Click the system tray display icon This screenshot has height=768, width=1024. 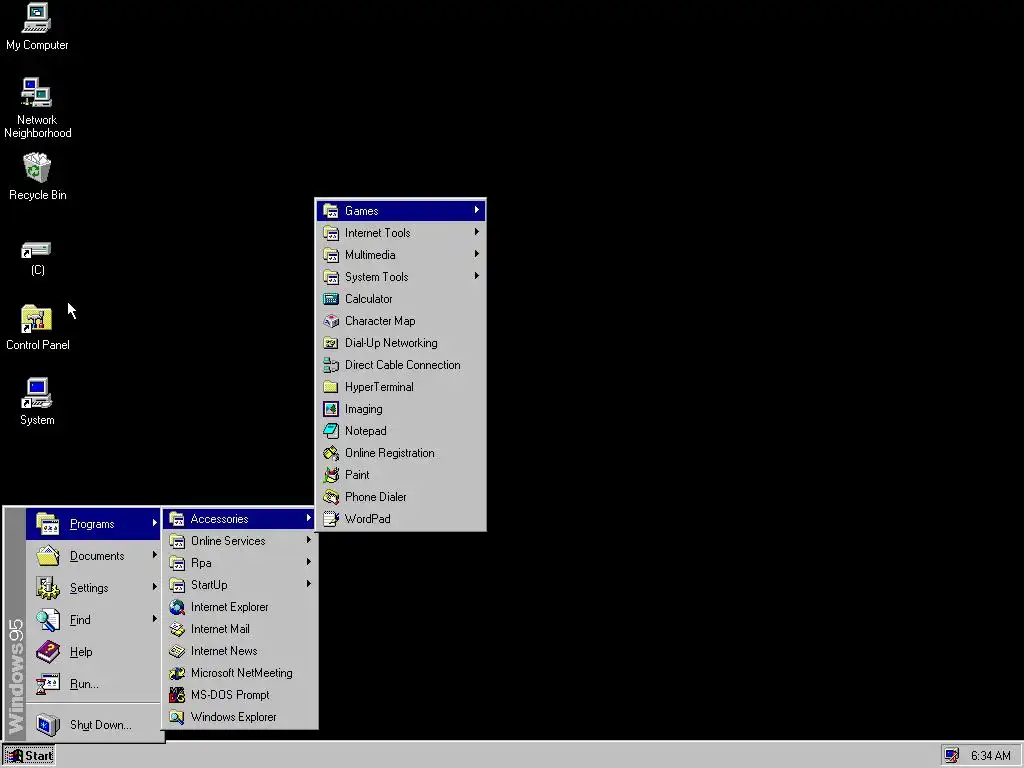(x=952, y=756)
